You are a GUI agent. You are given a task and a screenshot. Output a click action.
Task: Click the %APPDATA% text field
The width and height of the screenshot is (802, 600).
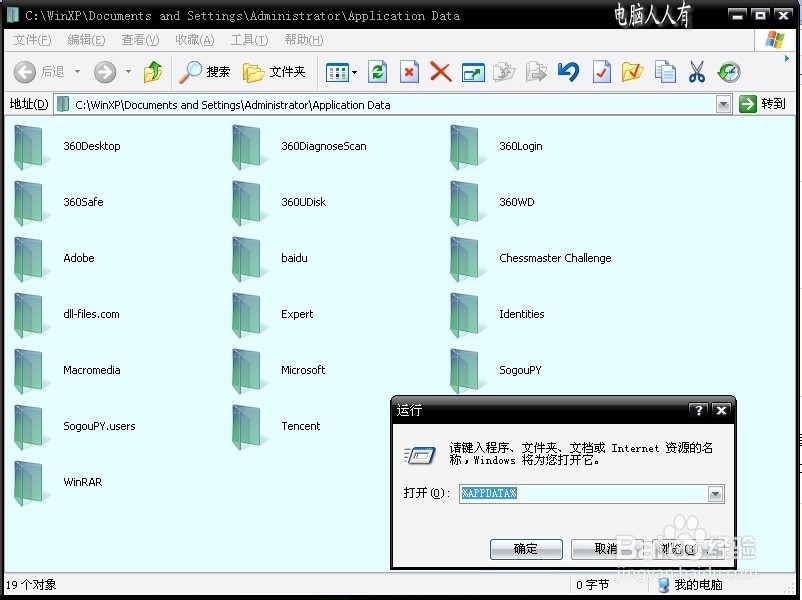[583, 494]
